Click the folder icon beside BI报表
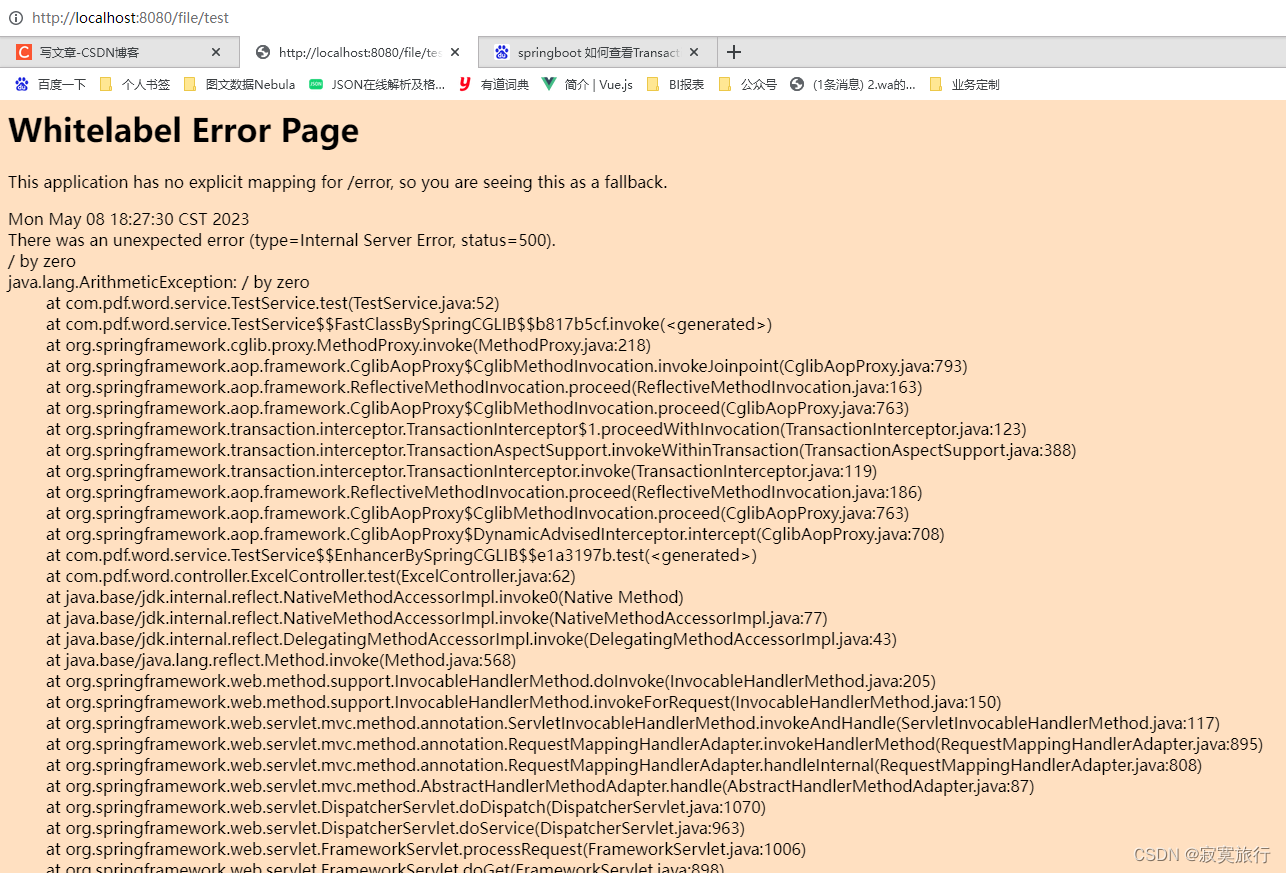Viewport: 1286px width, 873px height. tap(653, 85)
